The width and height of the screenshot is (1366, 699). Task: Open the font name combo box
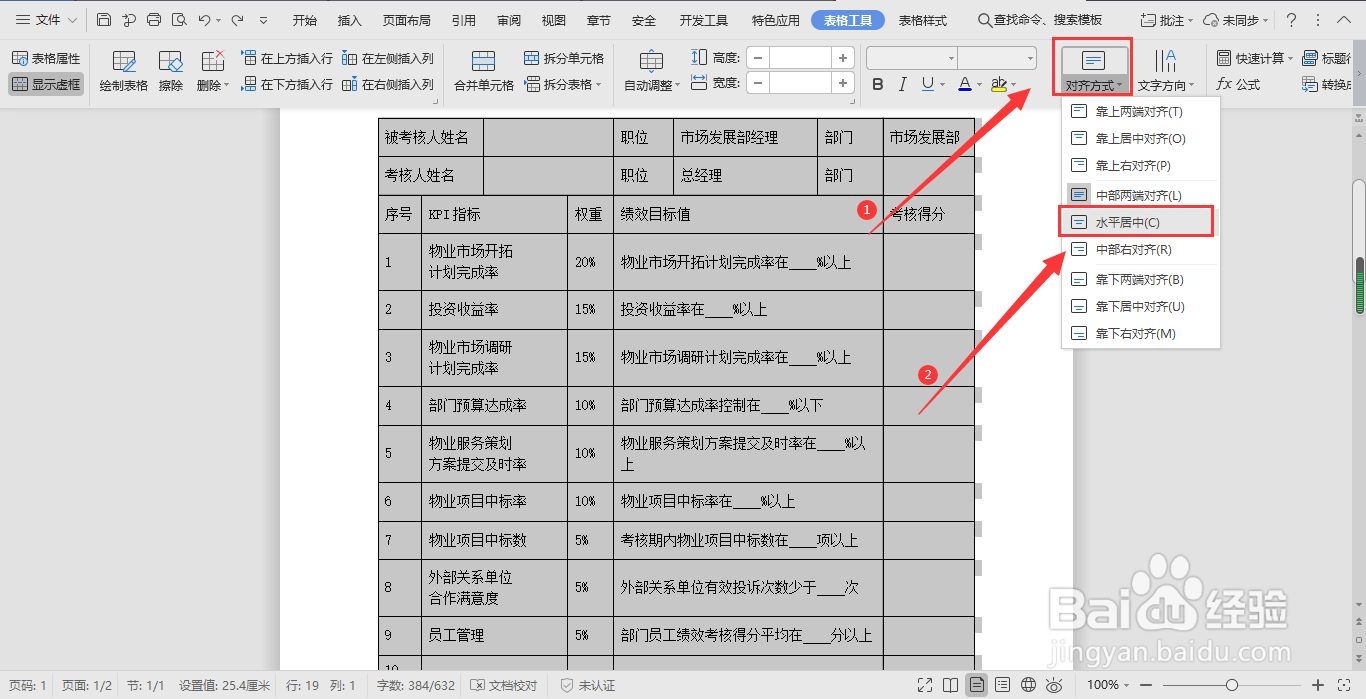(x=911, y=58)
